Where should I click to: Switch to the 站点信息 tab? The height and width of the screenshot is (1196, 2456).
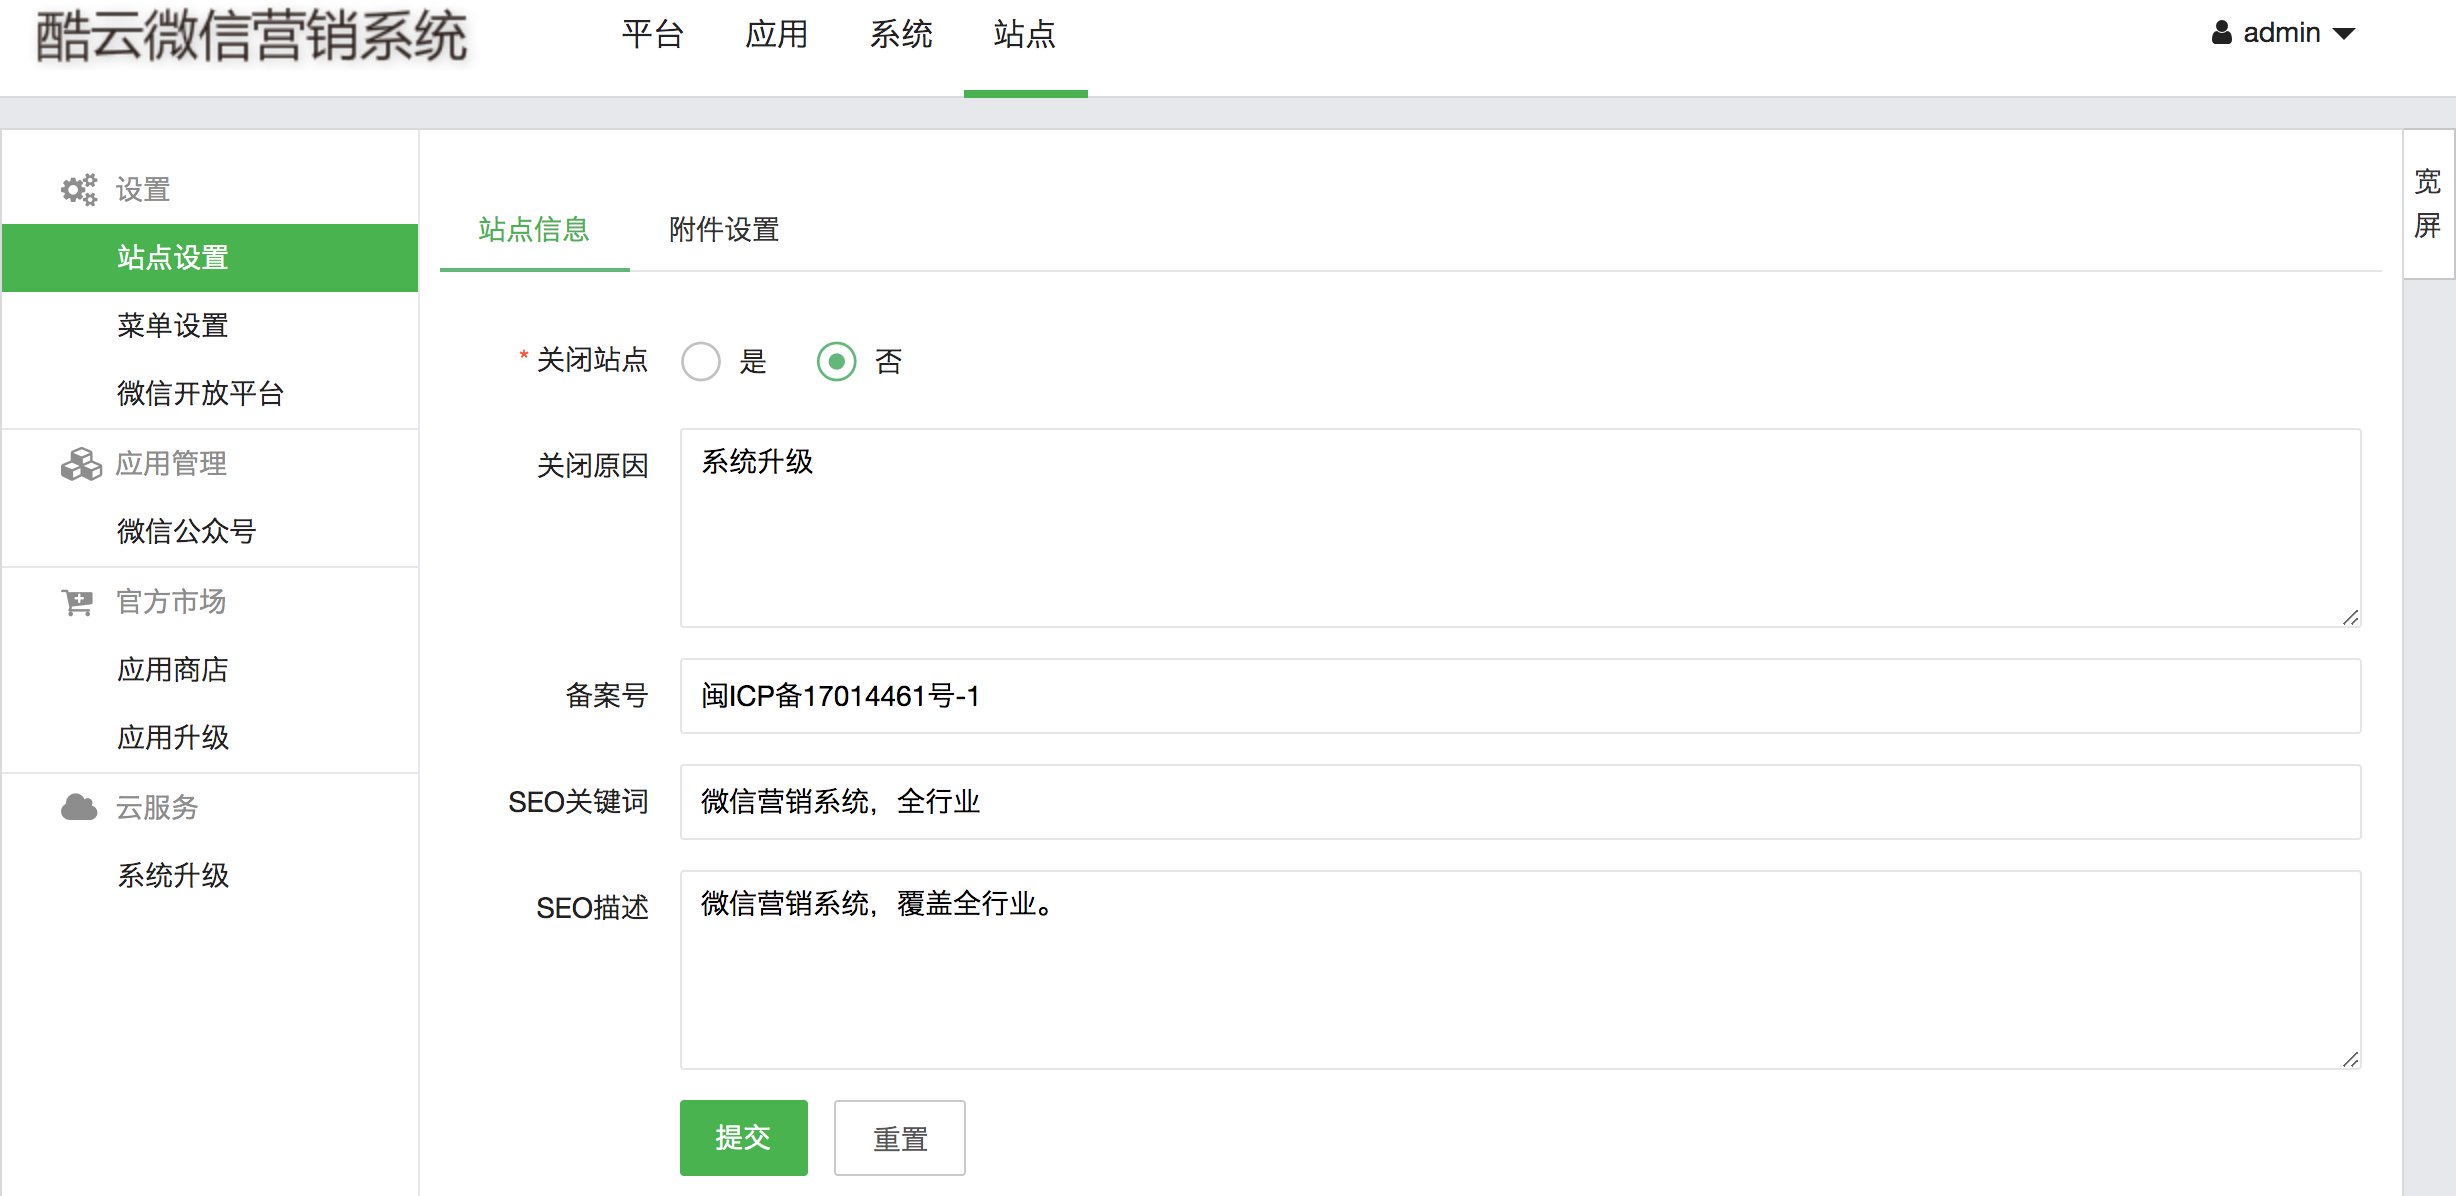534,229
